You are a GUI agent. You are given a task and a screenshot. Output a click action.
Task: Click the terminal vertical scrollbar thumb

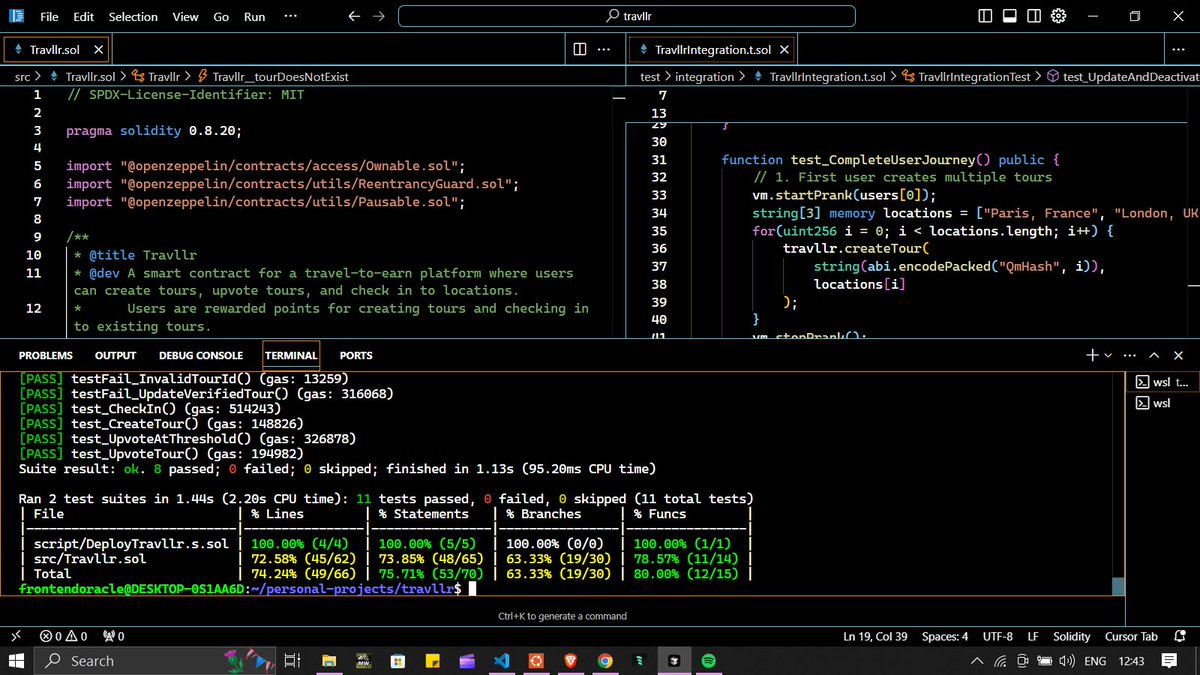(1118, 587)
